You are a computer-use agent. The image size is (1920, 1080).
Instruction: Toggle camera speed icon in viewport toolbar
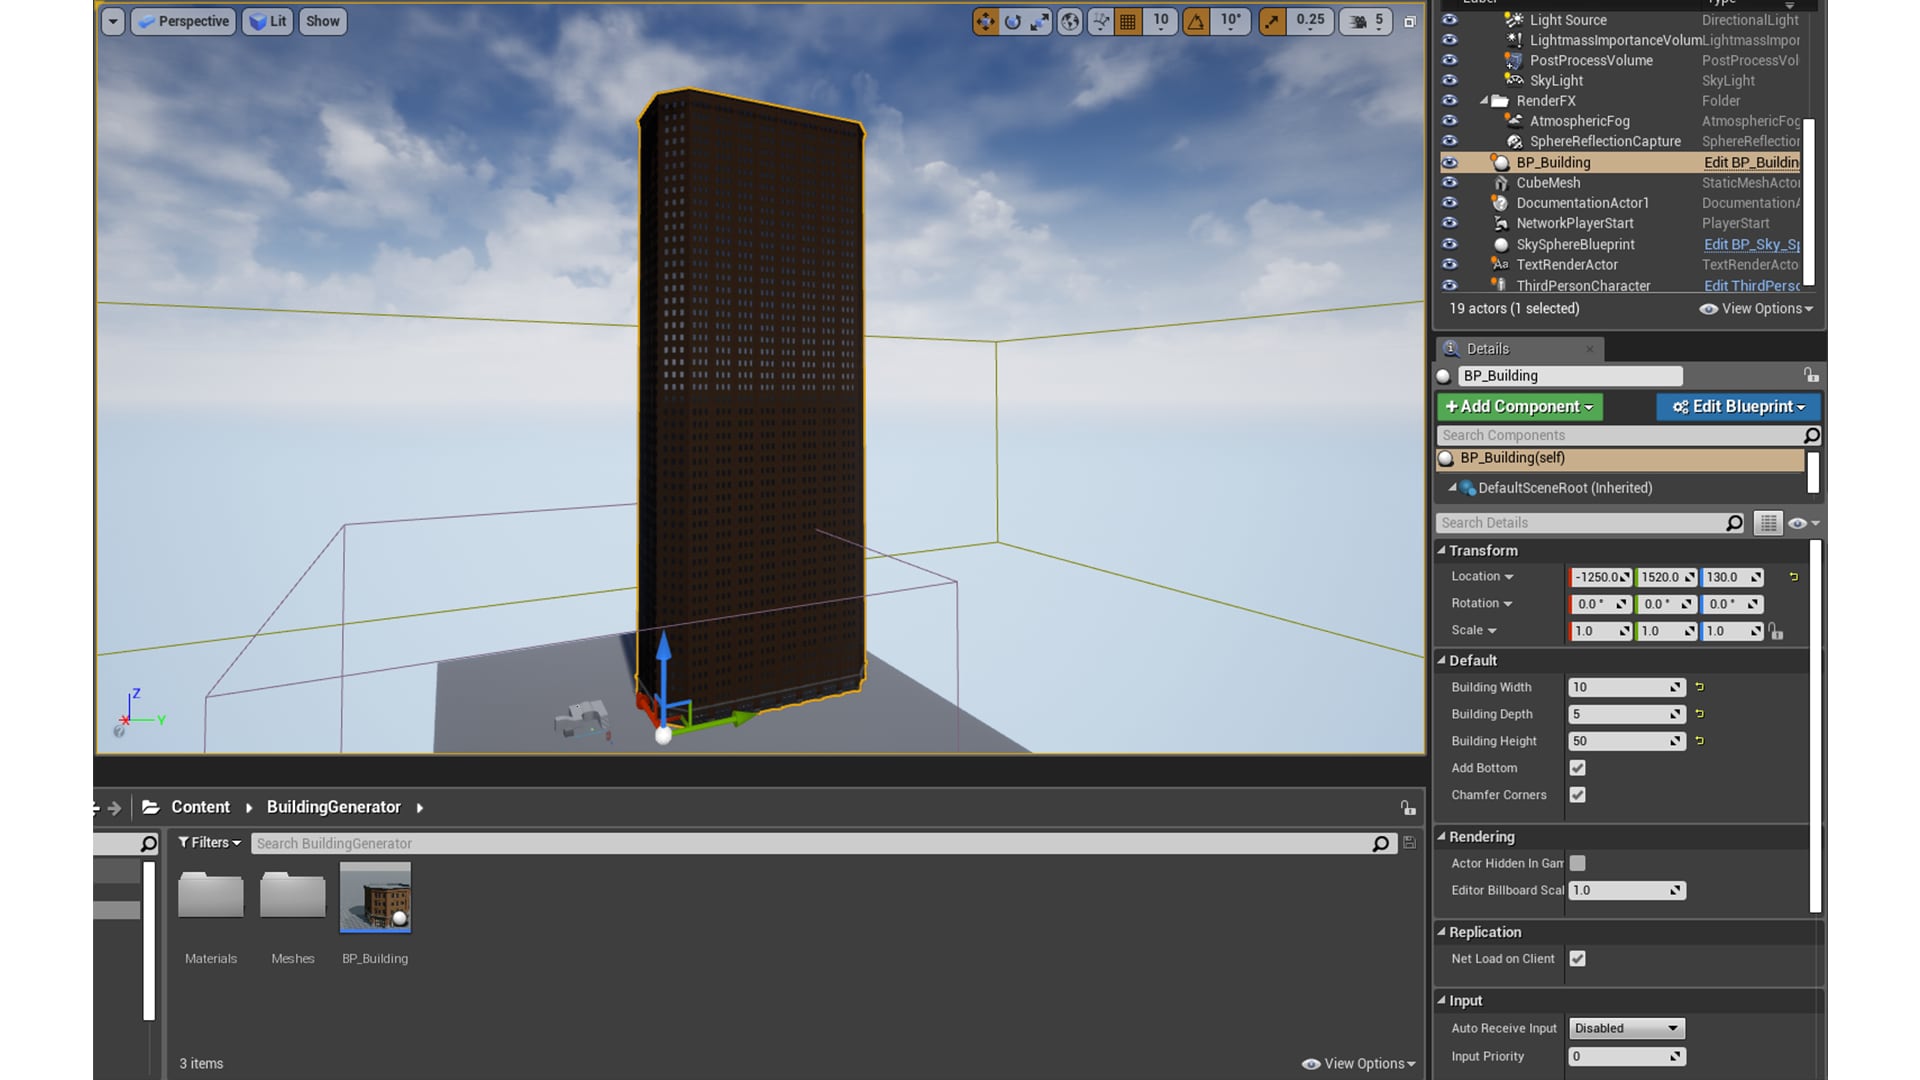tap(1357, 21)
